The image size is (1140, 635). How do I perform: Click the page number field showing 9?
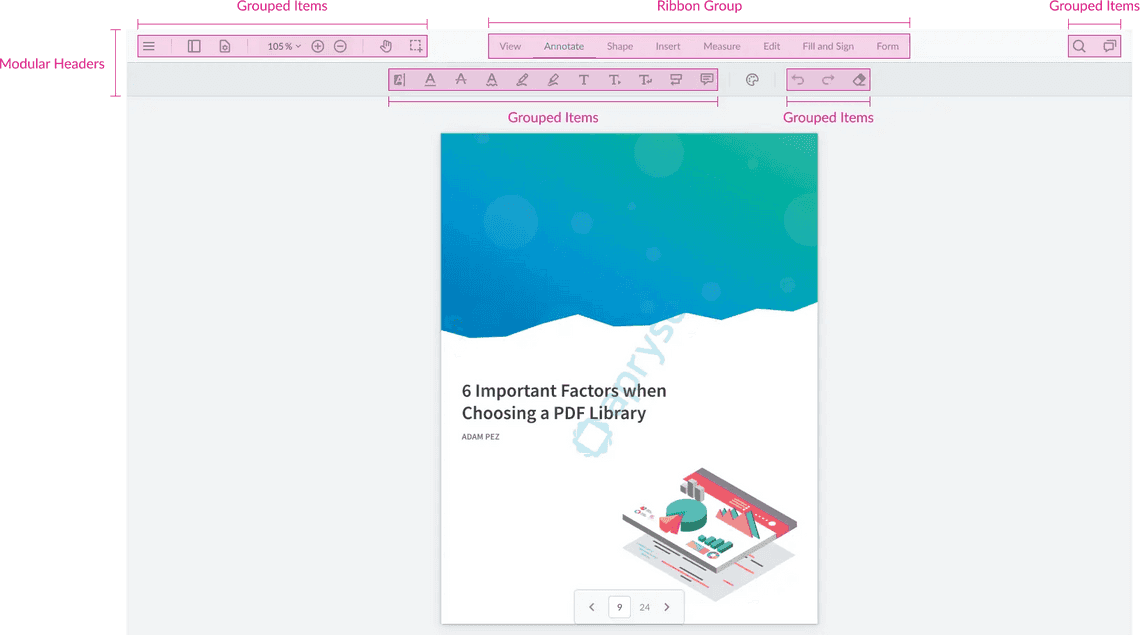pos(619,607)
